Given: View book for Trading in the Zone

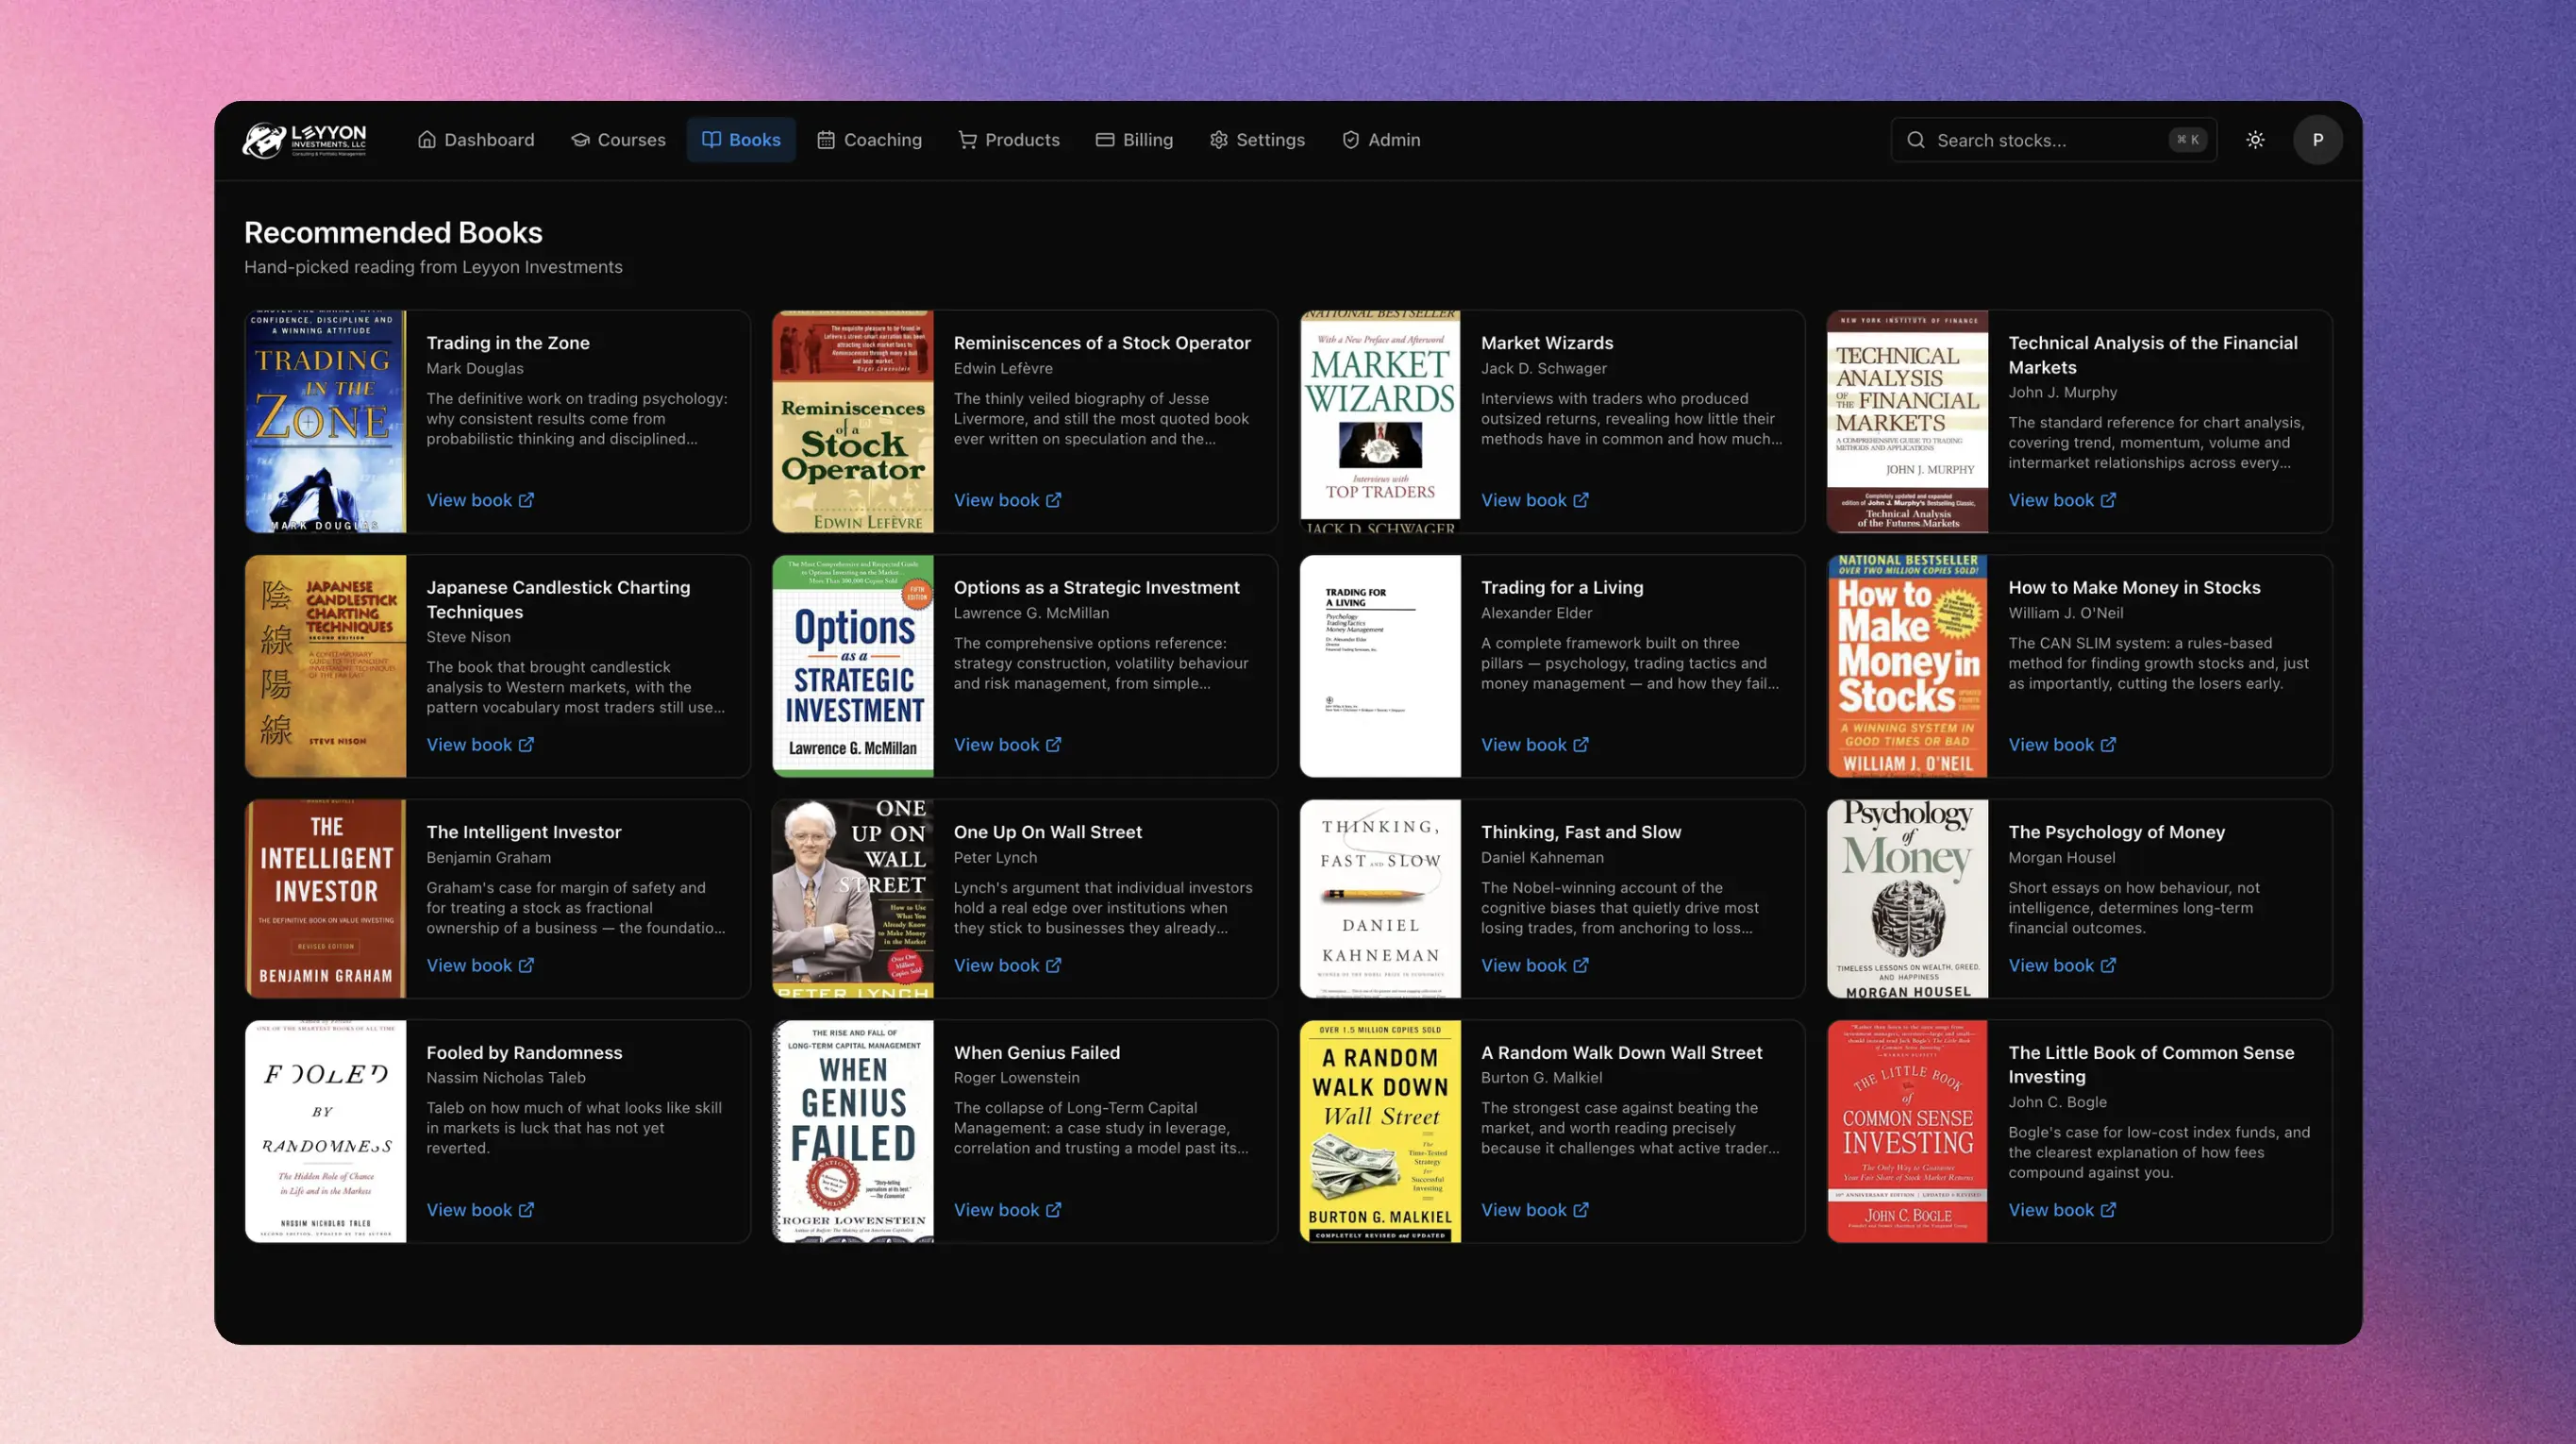Looking at the screenshot, I should click(480, 500).
